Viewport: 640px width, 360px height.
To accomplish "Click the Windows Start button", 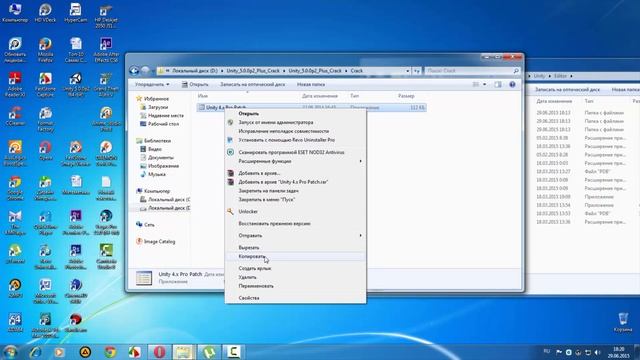I will (x=10, y=352).
